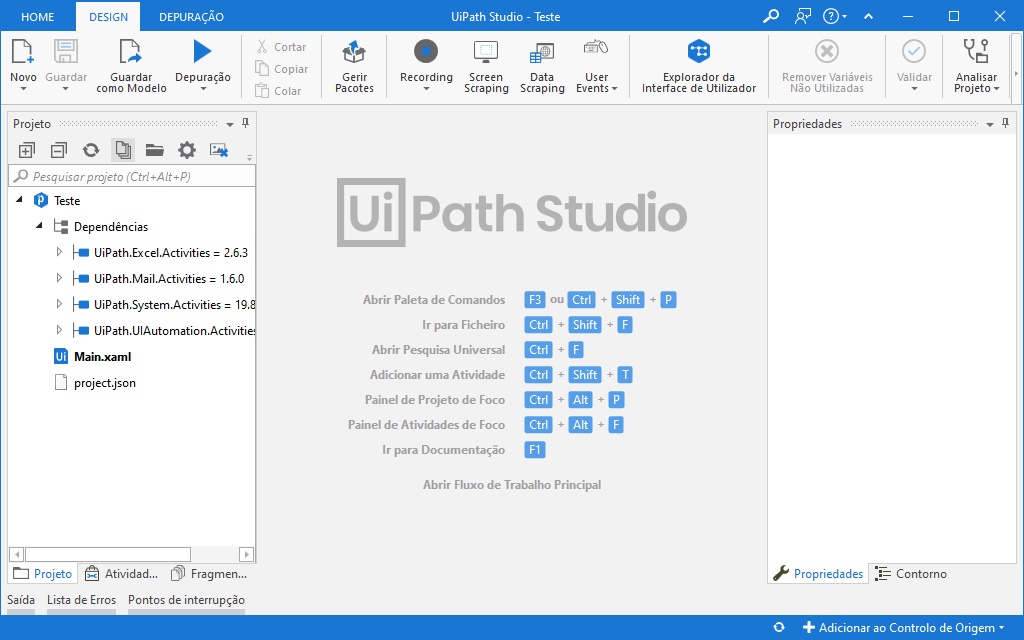Click the User Events icon
This screenshot has width=1024, height=640.
[x=596, y=47]
